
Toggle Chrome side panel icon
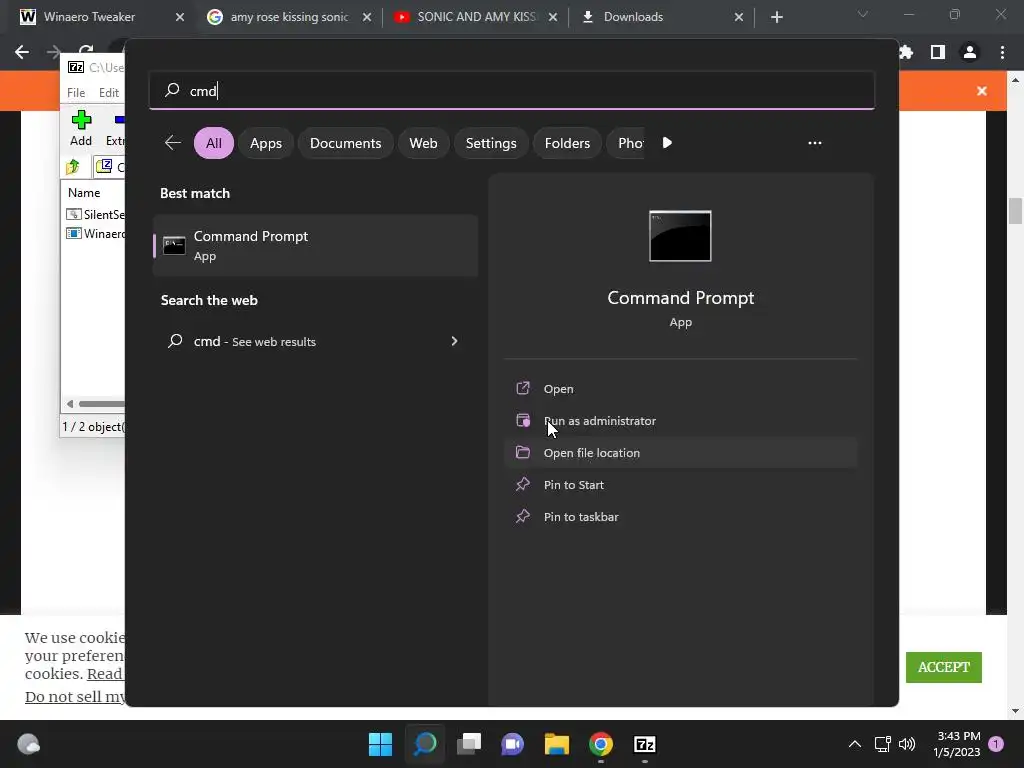pos(938,52)
